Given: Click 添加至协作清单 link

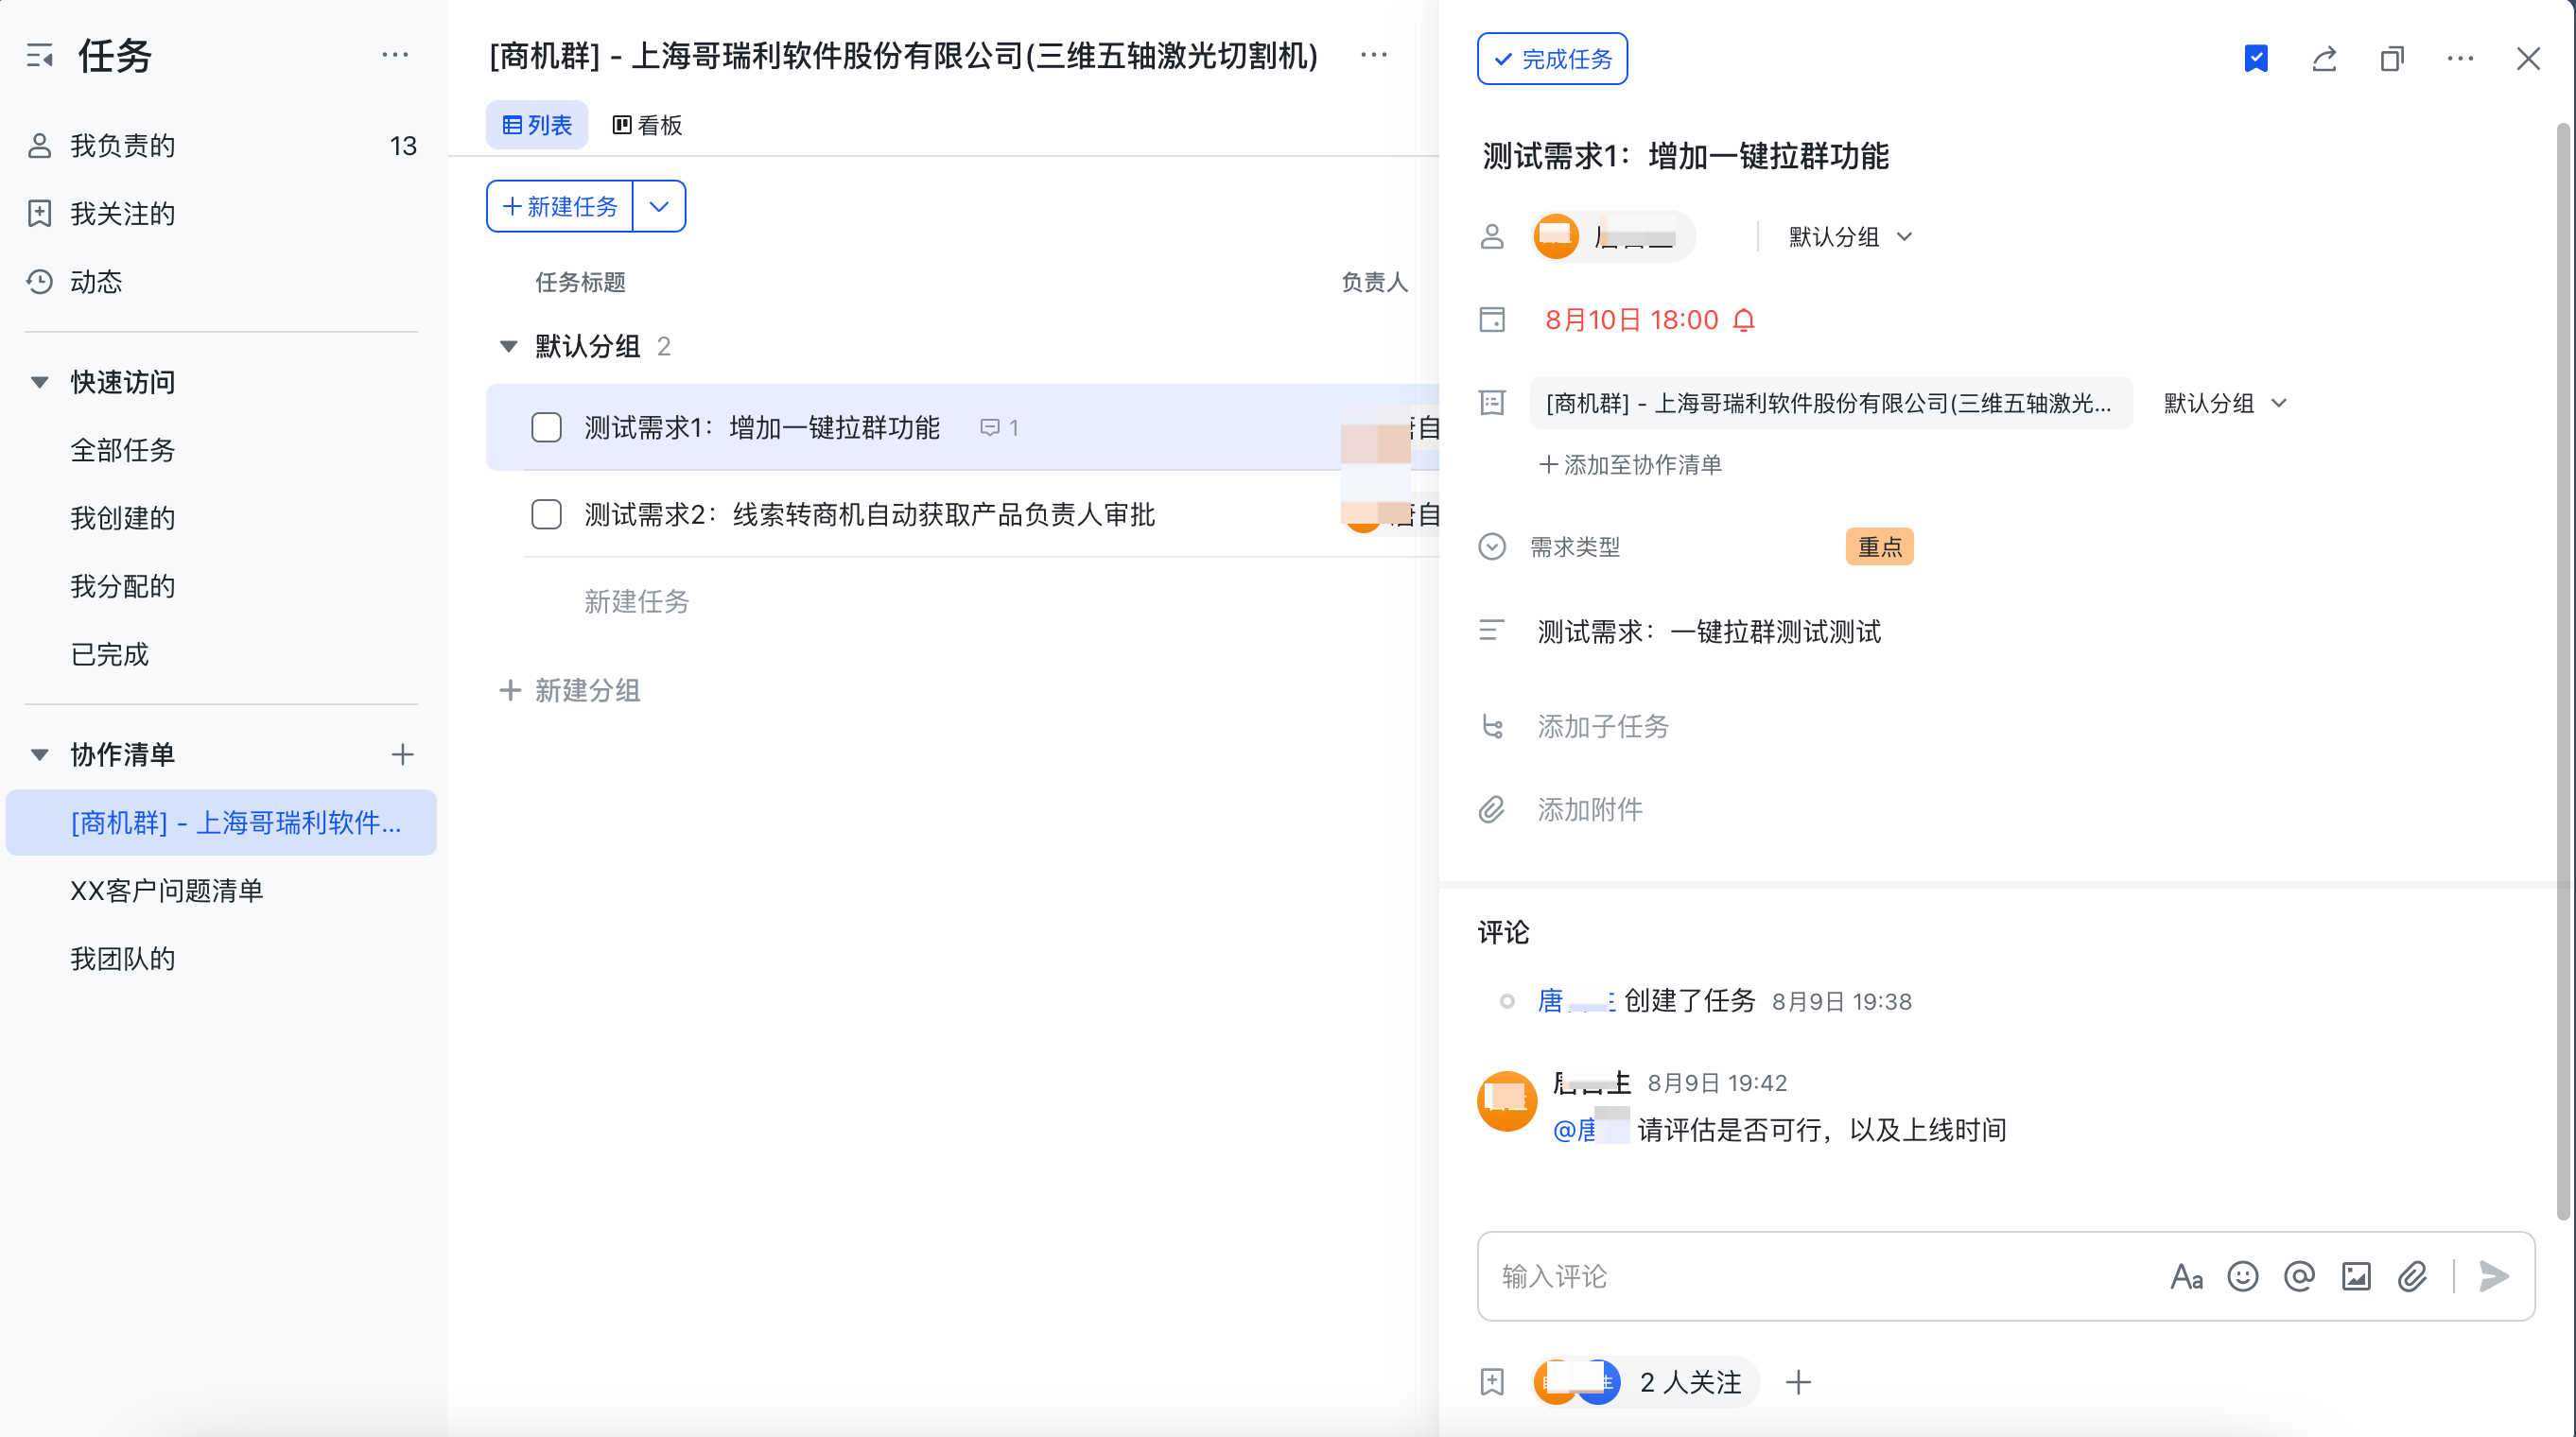Looking at the screenshot, I should 1630,465.
